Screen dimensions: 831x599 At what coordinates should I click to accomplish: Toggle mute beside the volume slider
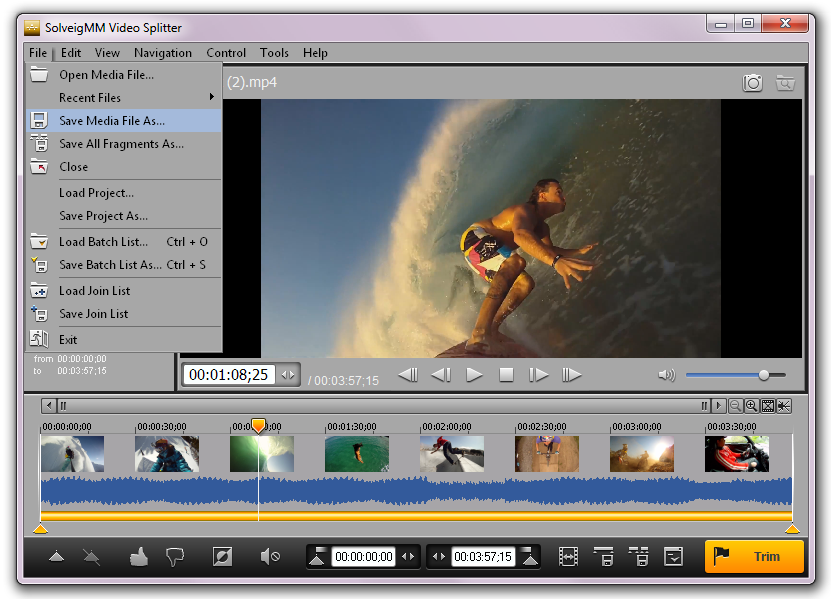[666, 375]
